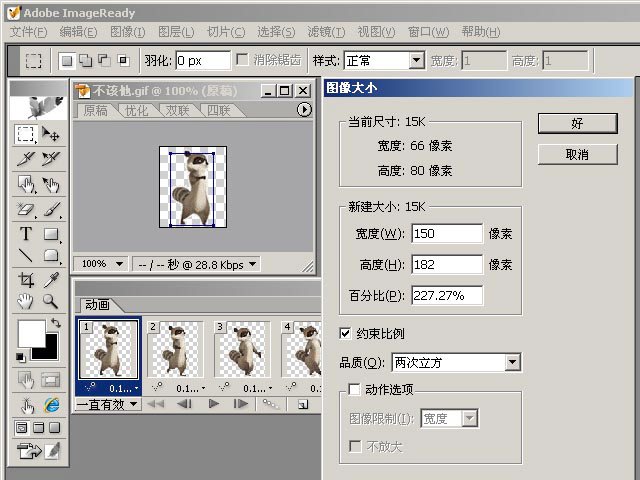Confirm with the 好 button
Screen dimensions: 640x480
pyautogui.click(x=578, y=123)
